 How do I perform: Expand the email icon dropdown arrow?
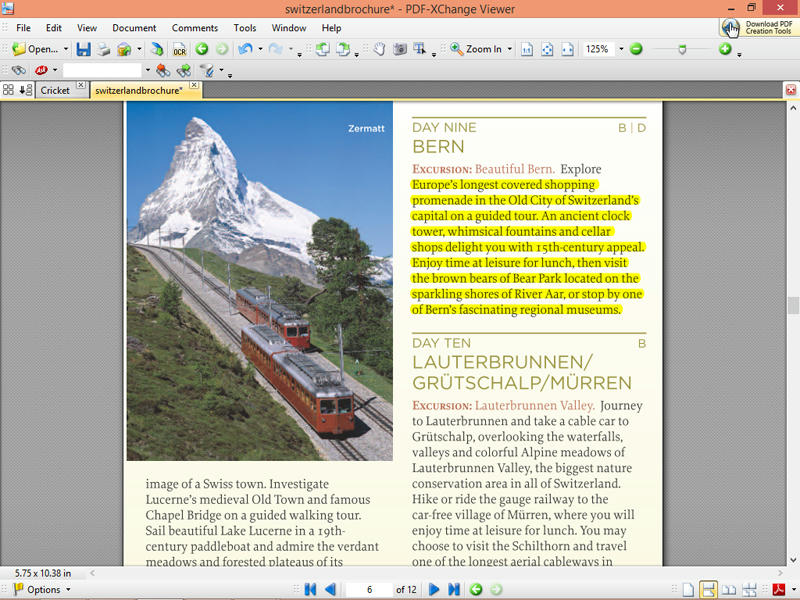(x=139, y=49)
